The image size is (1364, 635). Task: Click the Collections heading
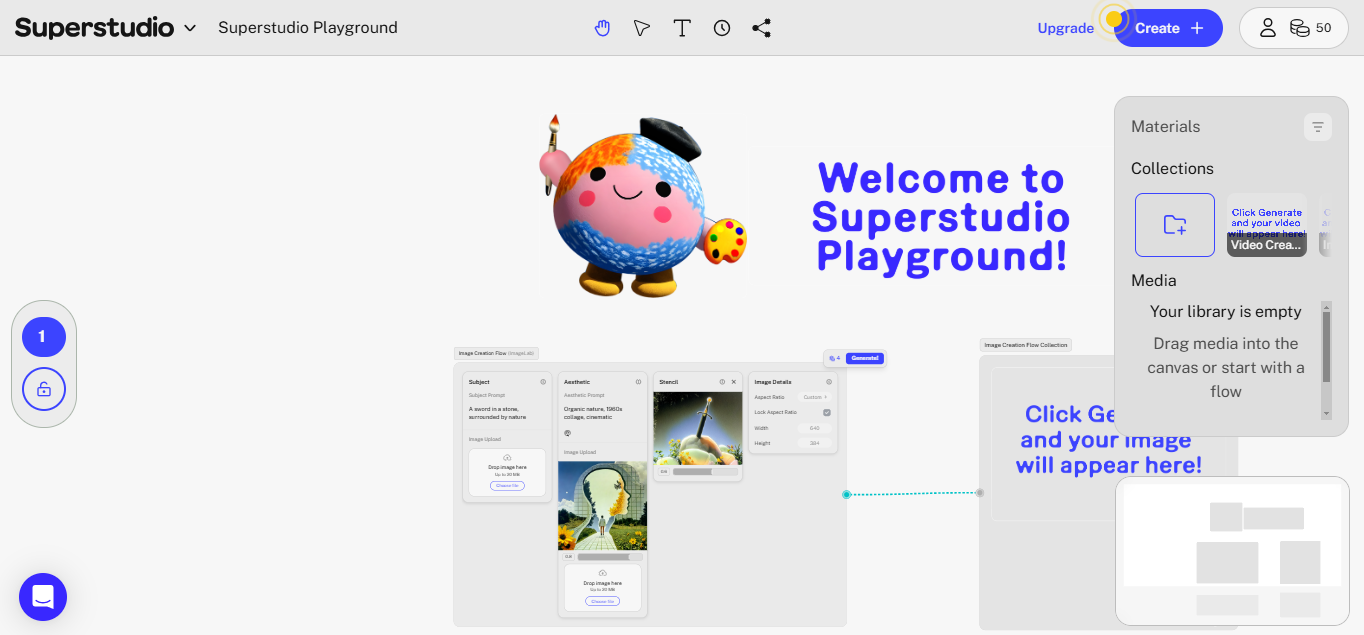[1172, 169]
